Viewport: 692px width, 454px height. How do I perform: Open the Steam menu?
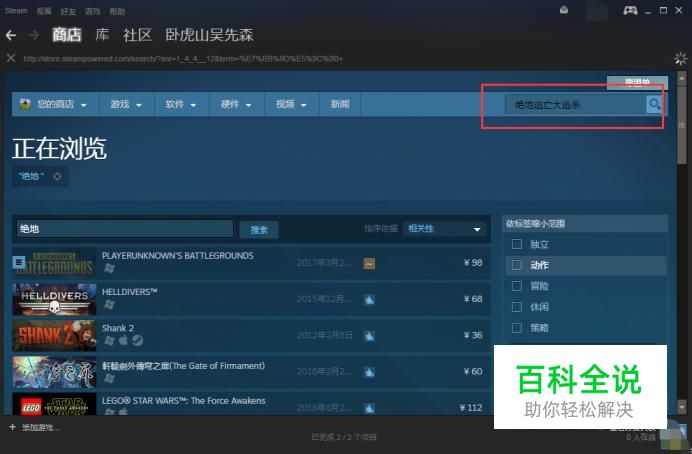click(16, 11)
